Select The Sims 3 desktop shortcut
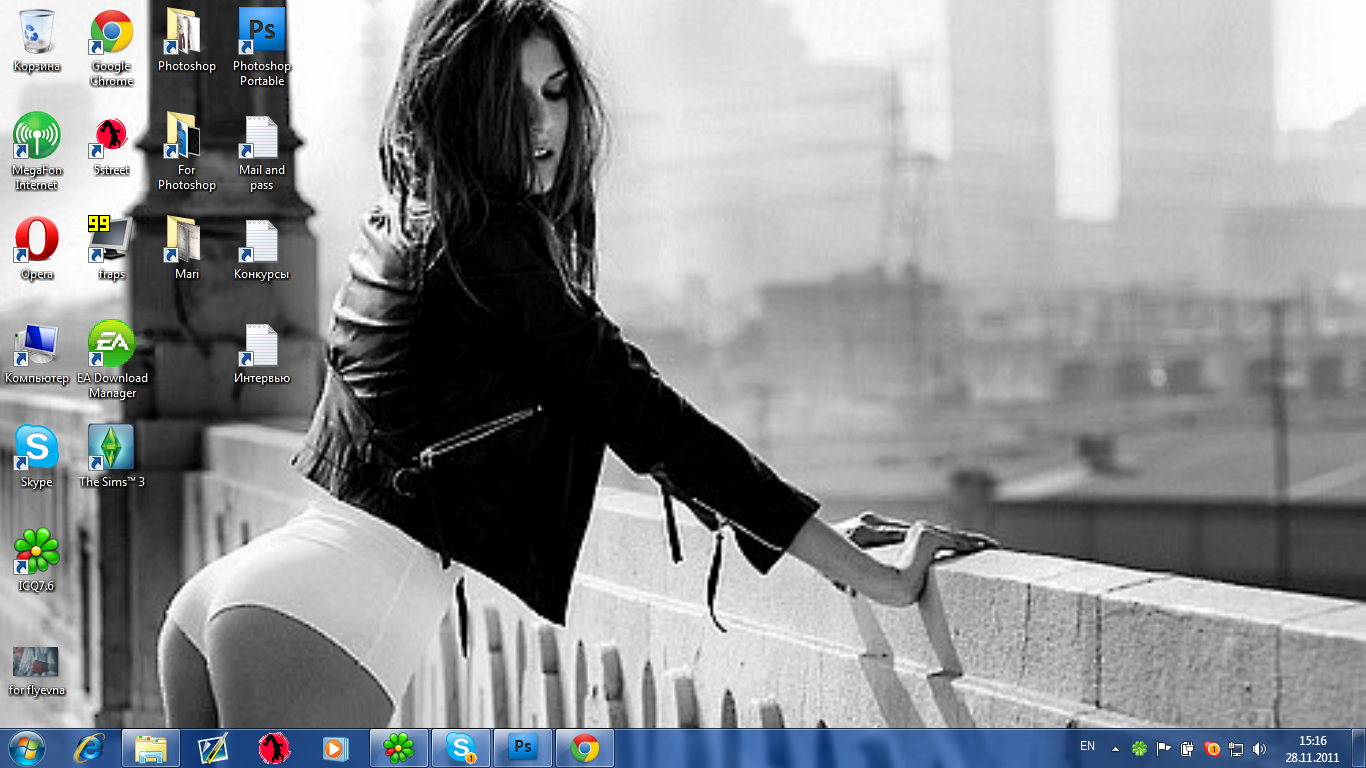Image resolution: width=1366 pixels, height=768 pixels. click(x=112, y=457)
